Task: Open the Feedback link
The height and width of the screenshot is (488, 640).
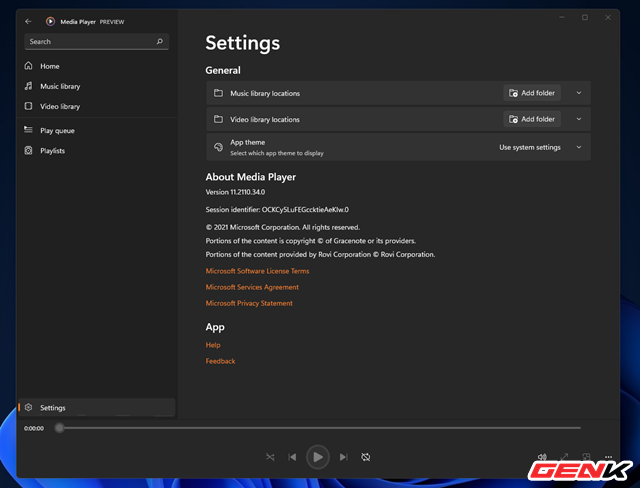Action: click(220, 361)
